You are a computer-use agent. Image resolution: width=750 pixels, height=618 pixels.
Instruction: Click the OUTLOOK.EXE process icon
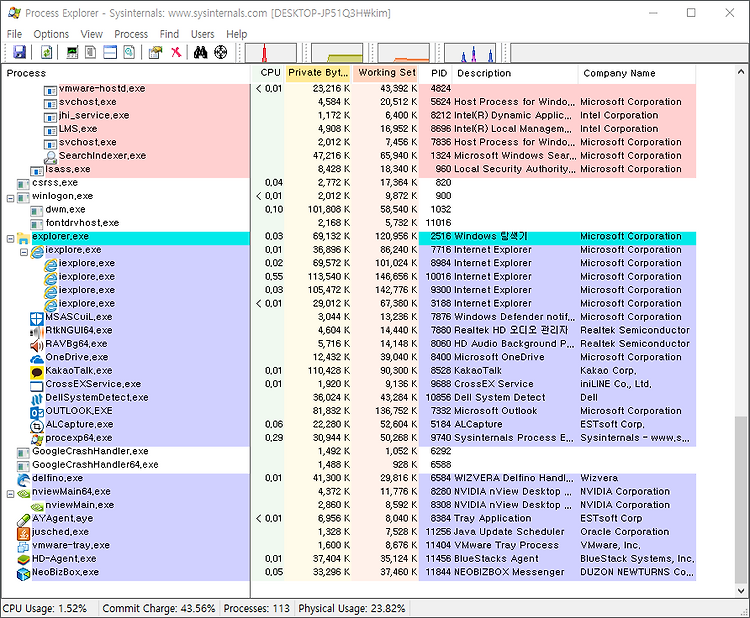click(x=37, y=412)
